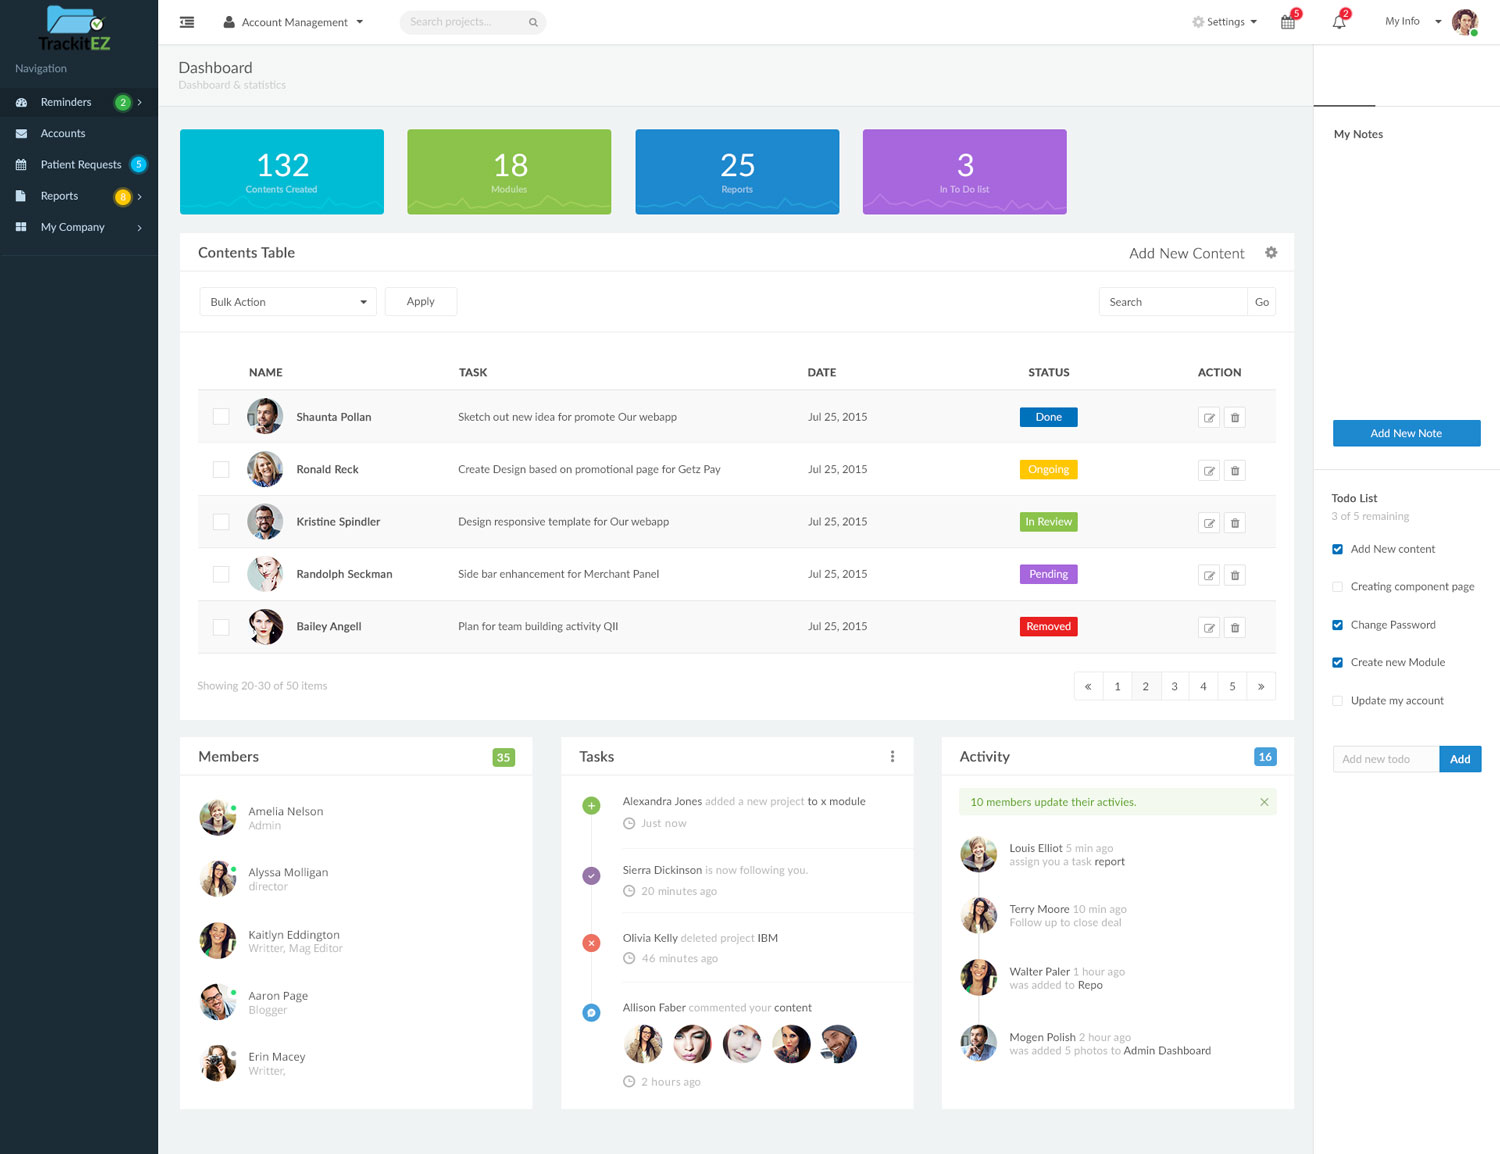
Task: Open the Bulk Action dropdown
Action: pyautogui.click(x=288, y=302)
